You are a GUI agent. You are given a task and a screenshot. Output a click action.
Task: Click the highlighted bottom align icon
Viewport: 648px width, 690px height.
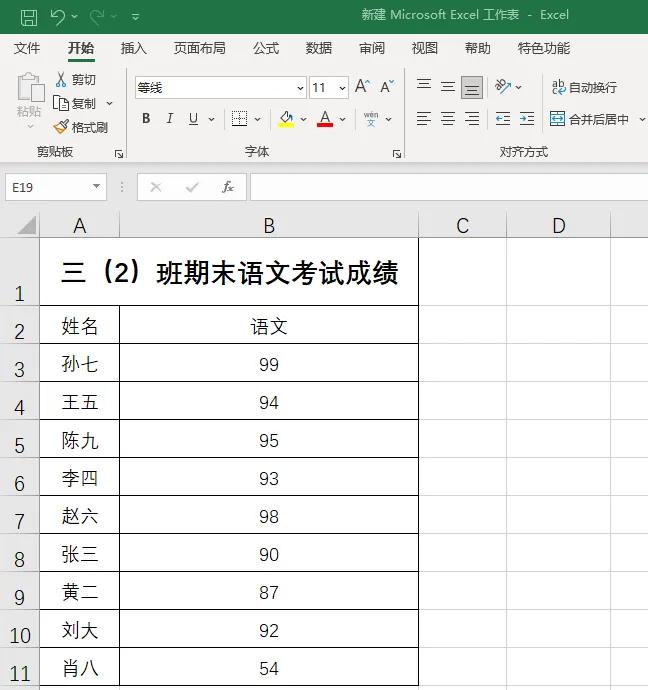pos(472,88)
